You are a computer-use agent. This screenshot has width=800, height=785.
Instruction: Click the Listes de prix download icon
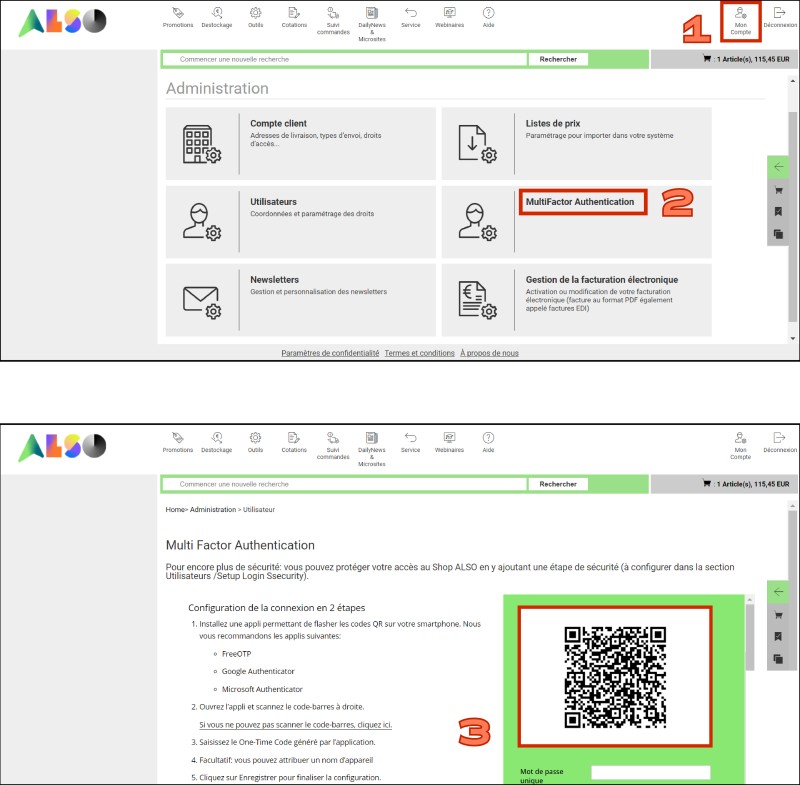click(478, 144)
